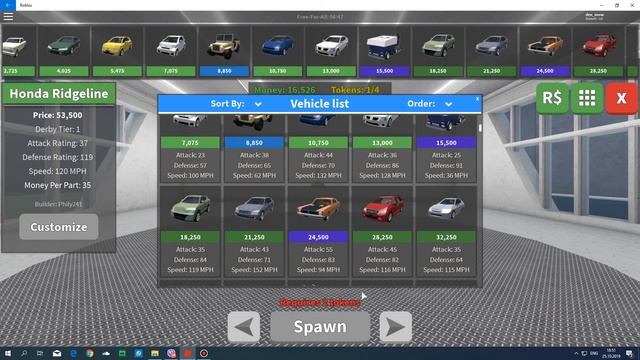Open the Mail app from taskbar

(57, 353)
